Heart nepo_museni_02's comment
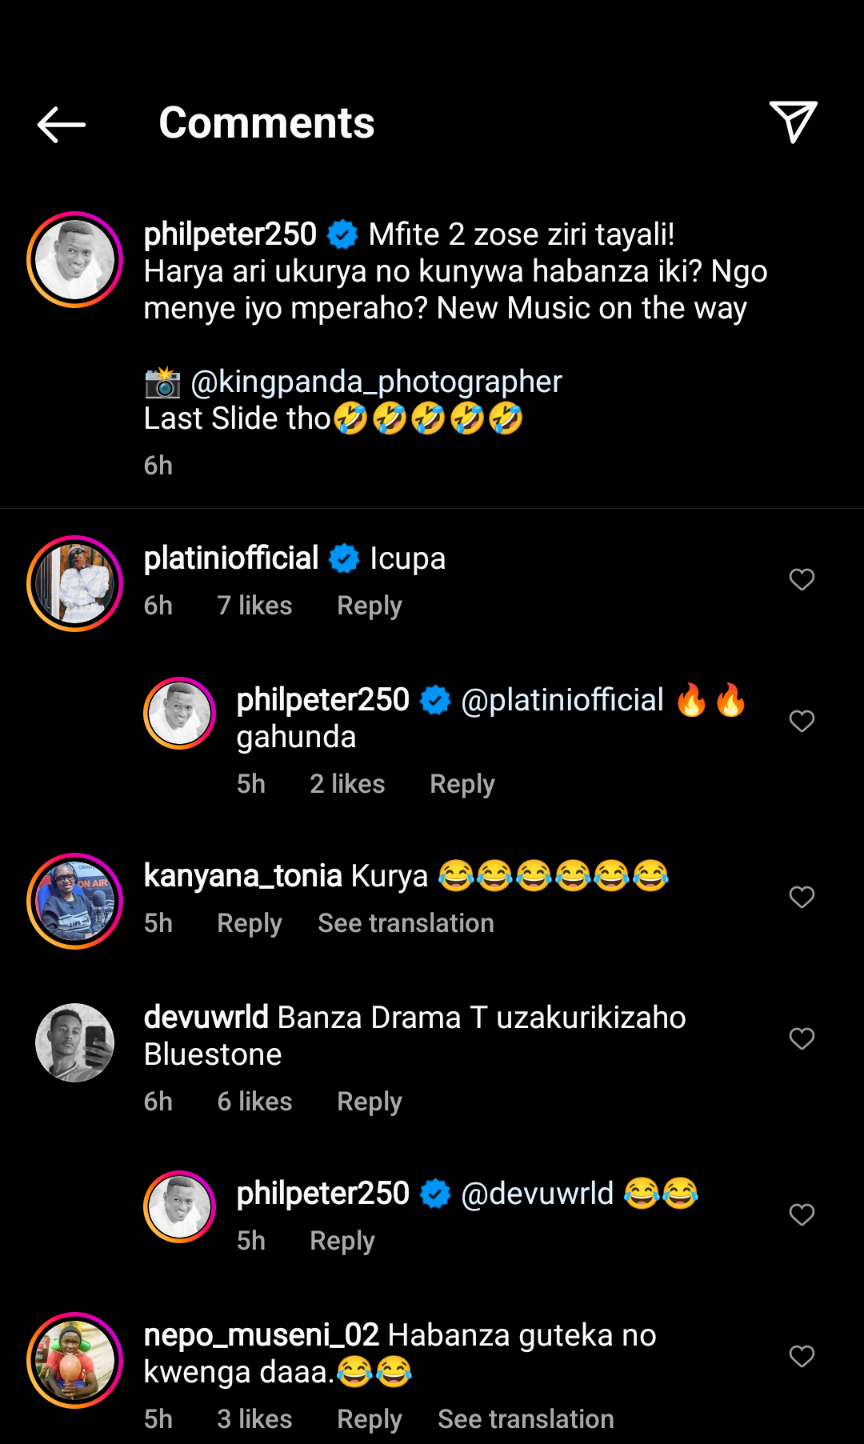The image size is (864, 1444). pos(802,1356)
